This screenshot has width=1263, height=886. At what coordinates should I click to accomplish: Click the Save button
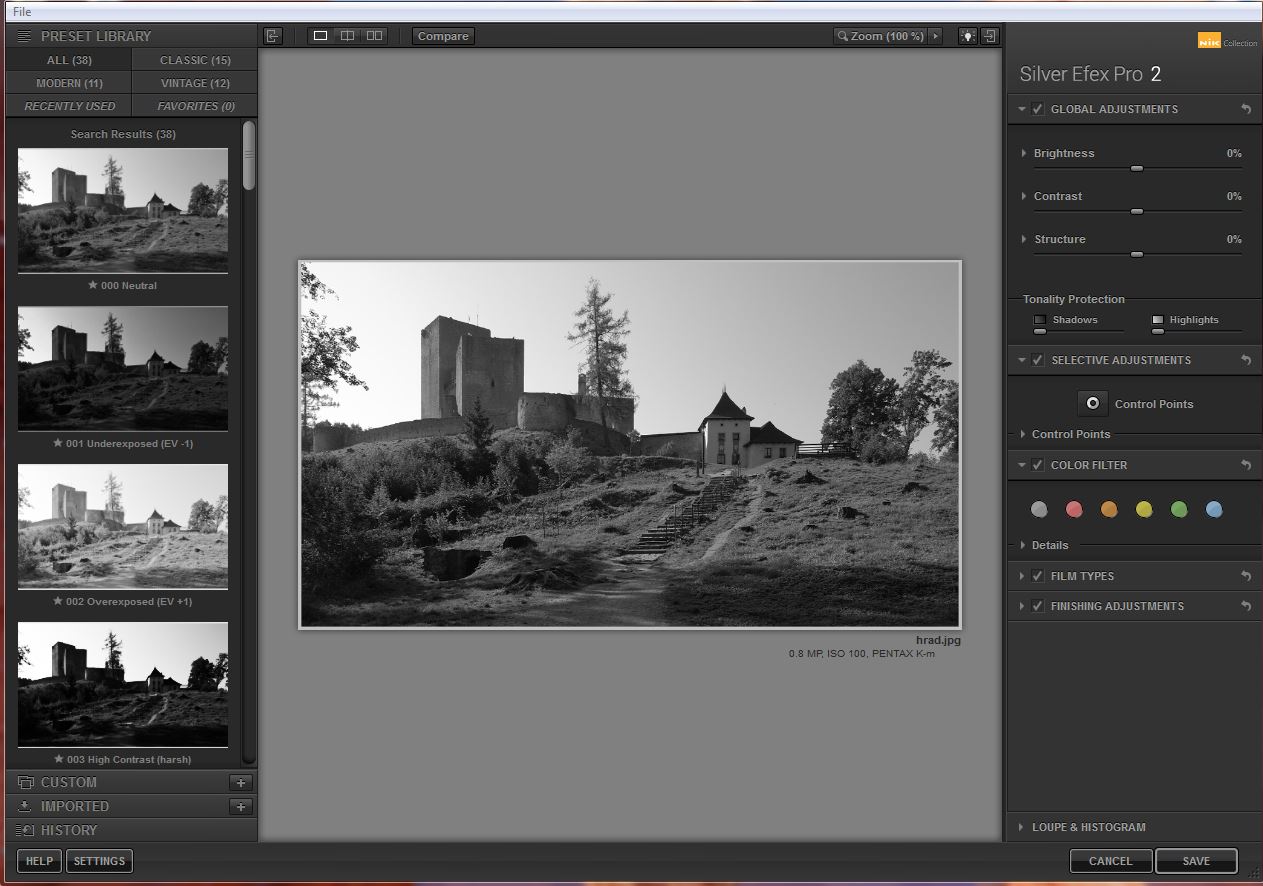click(x=1195, y=861)
